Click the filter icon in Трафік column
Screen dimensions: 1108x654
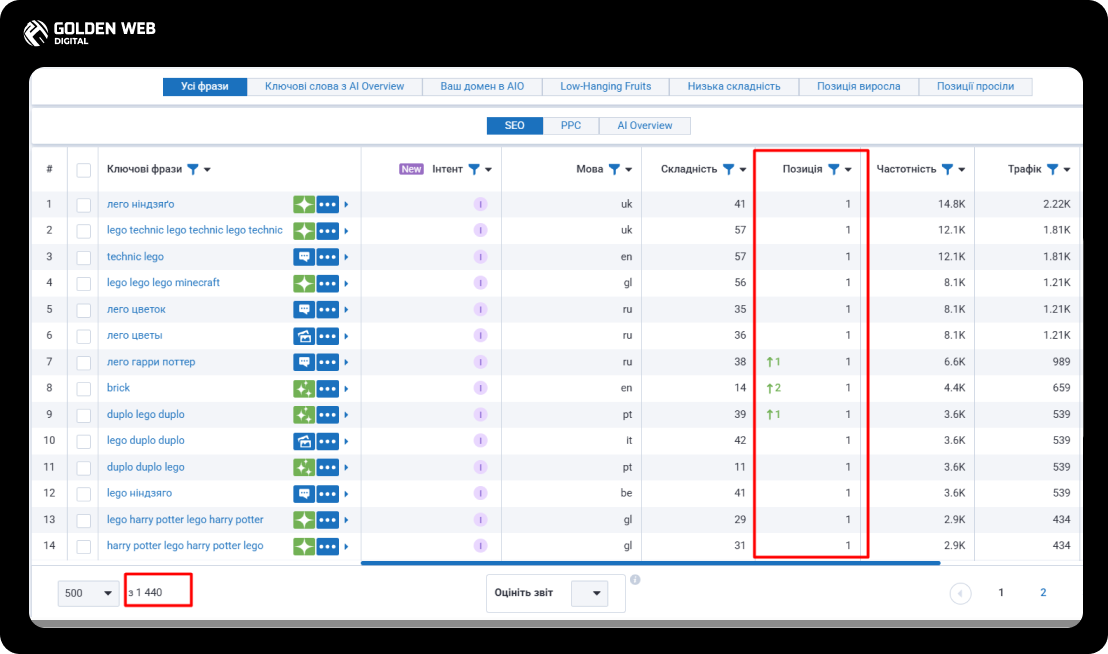click(1053, 170)
